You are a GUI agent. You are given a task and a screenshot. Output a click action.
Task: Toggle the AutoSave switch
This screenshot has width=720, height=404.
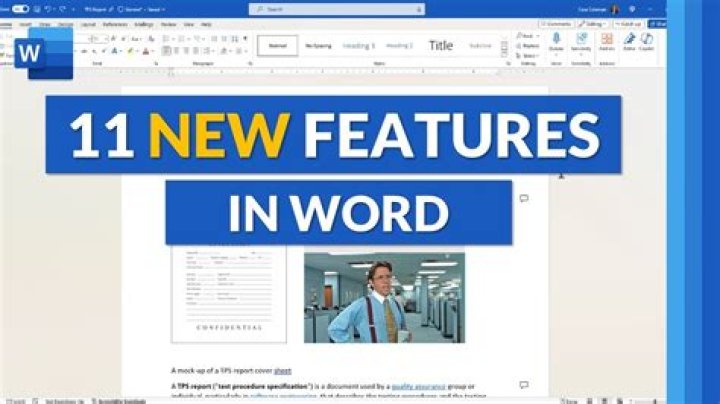tap(19, 9)
